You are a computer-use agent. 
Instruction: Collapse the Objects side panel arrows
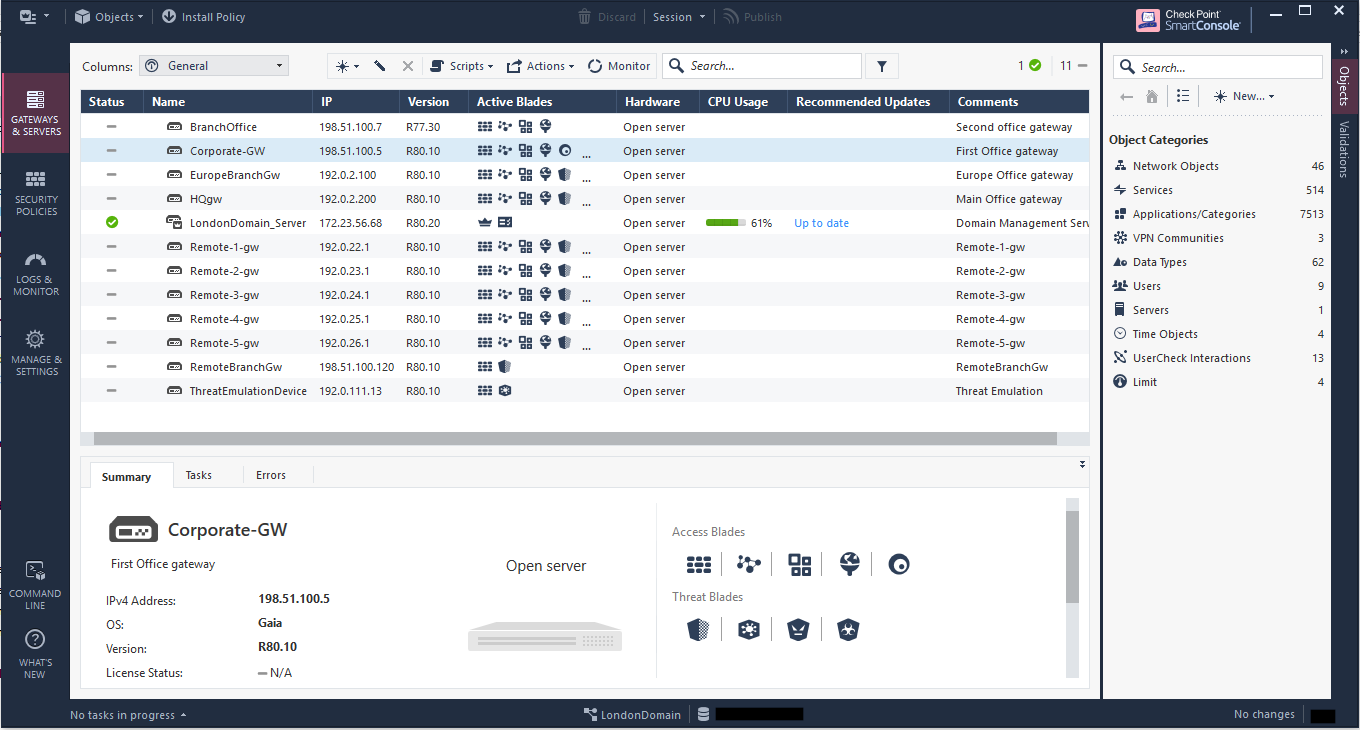1344,49
